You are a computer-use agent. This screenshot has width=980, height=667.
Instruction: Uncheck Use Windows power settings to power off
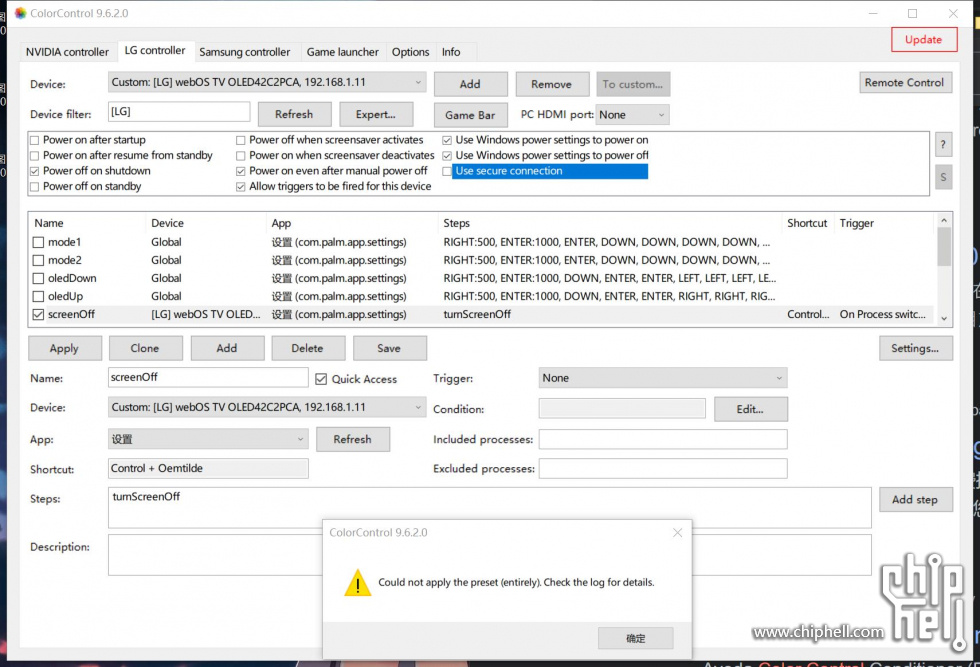447,156
